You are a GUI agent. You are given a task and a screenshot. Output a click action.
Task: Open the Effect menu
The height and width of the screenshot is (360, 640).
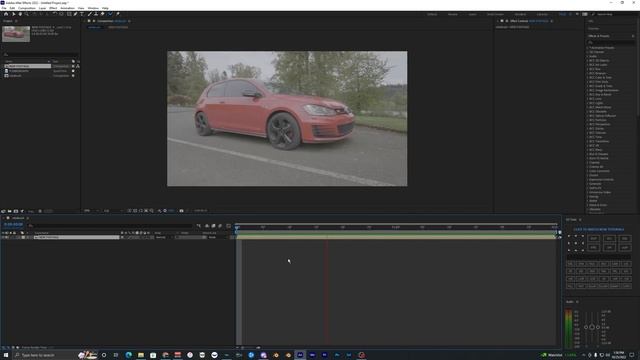[x=53, y=8]
